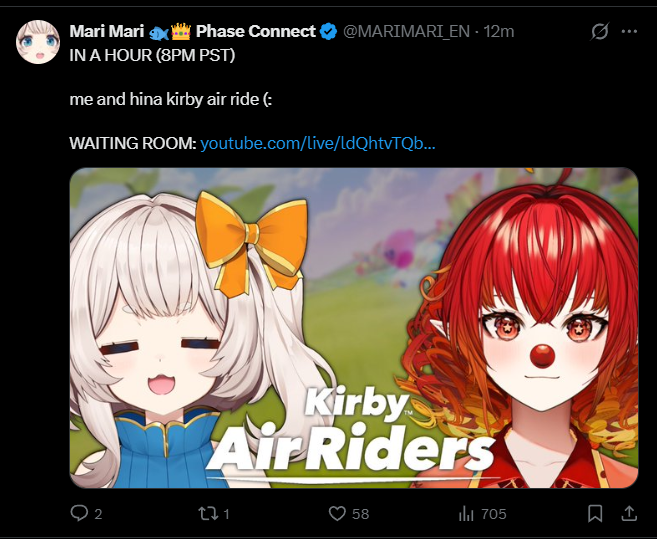Click the crown emoji beside Phase Connect
657x539 pixels.
click(181, 31)
